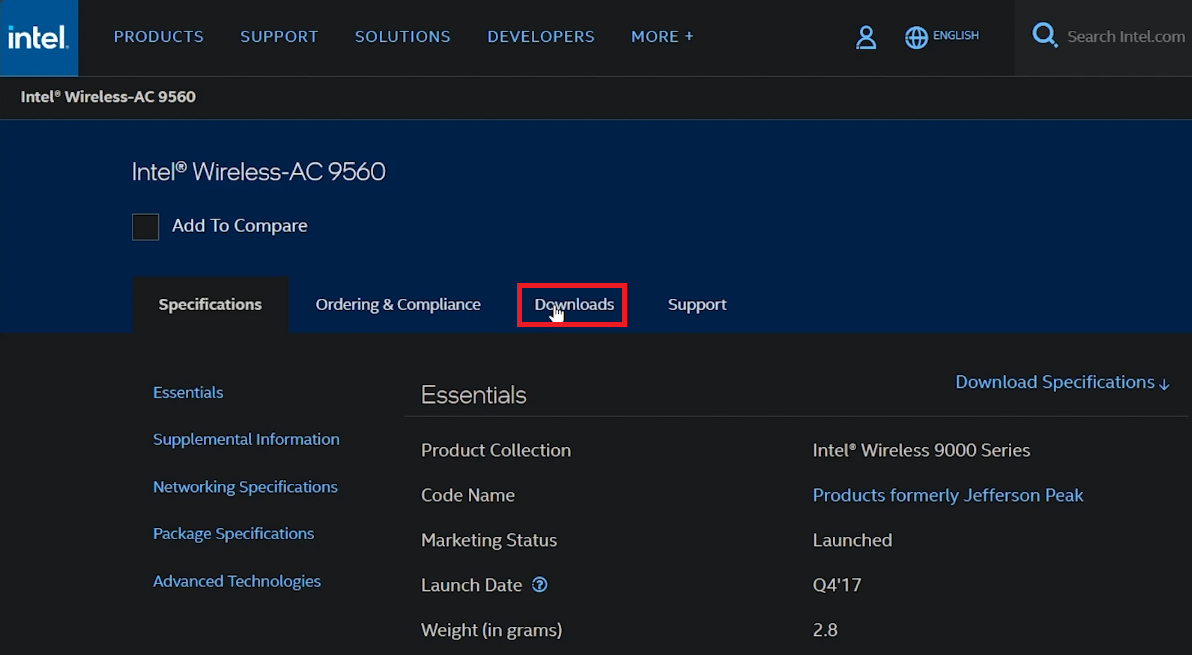Expand the MORE + navigation menu
This screenshot has height=655, width=1192.
tap(661, 36)
